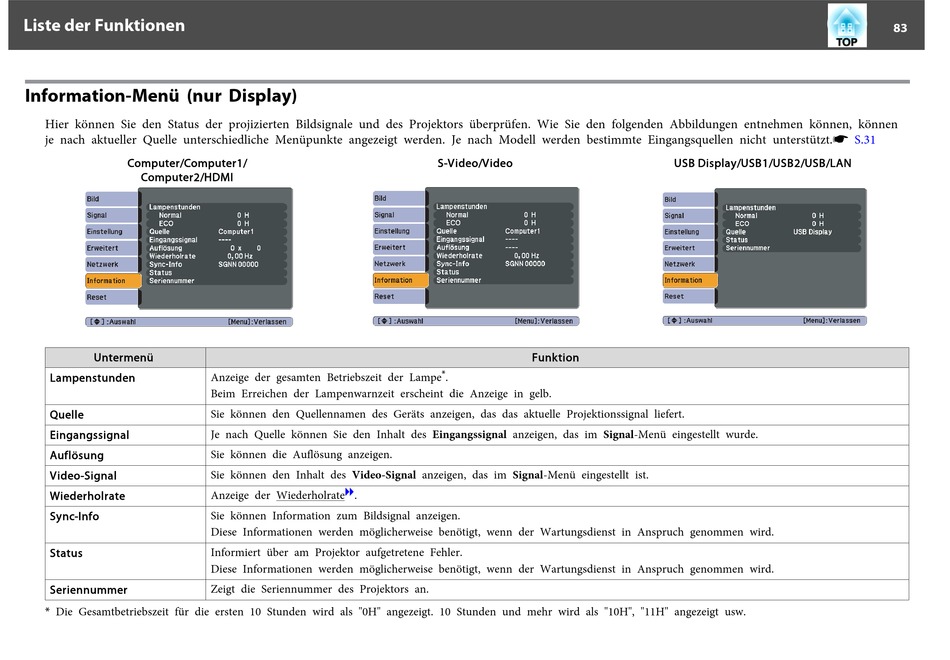This screenshot has height=660, width=950.
Task: Select the Video-Signal table row label
Action: [83, 476]
